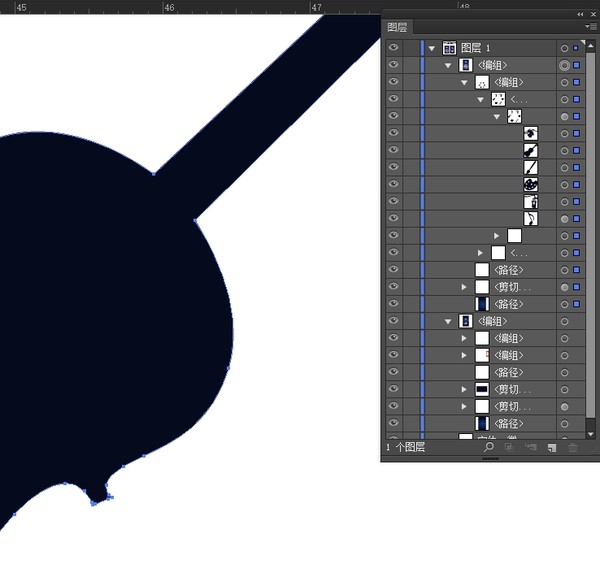Click filled target circle of music note sublayer
600x586 pixels.
(564, 219)
